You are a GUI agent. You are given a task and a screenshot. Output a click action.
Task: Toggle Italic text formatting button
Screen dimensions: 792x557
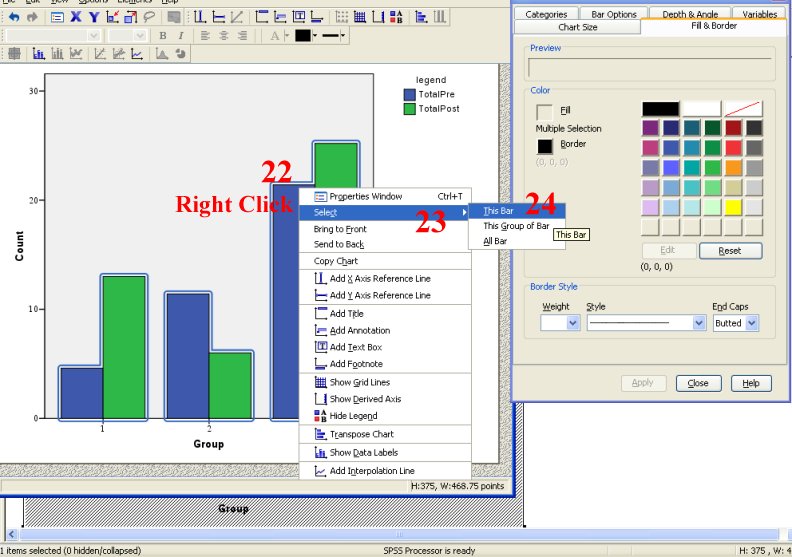(x=181, y=36)
